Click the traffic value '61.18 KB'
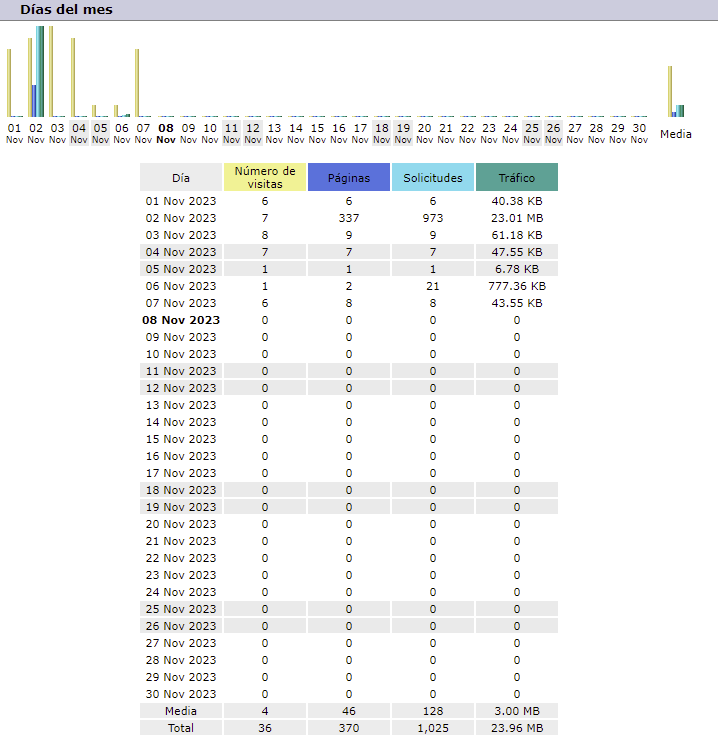 pyautogui.click(x=517, y=235)
